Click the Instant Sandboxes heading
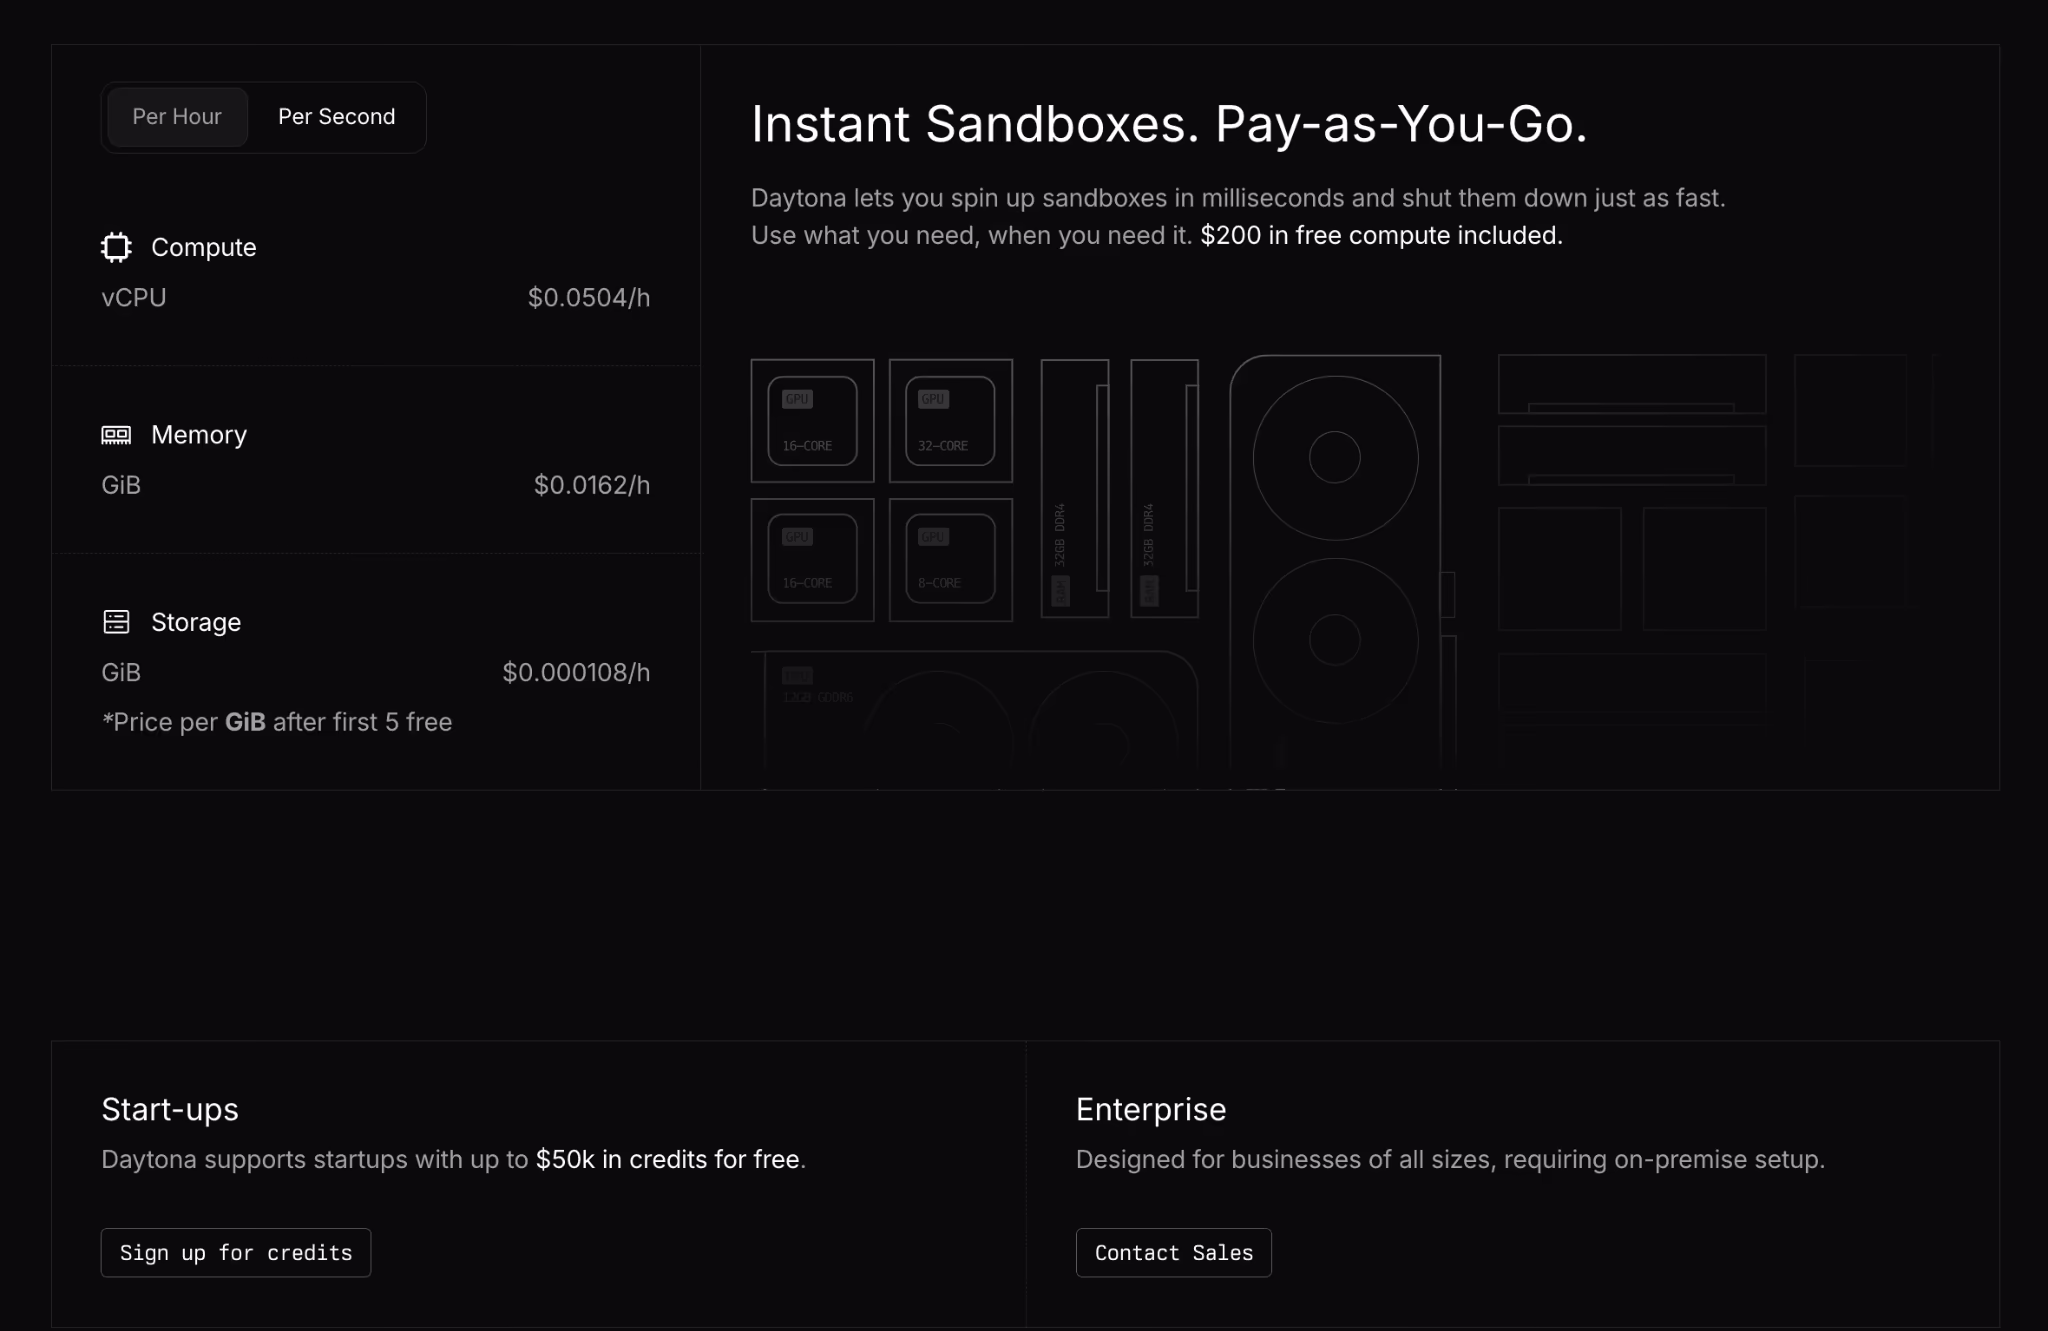 point(1168,125)
